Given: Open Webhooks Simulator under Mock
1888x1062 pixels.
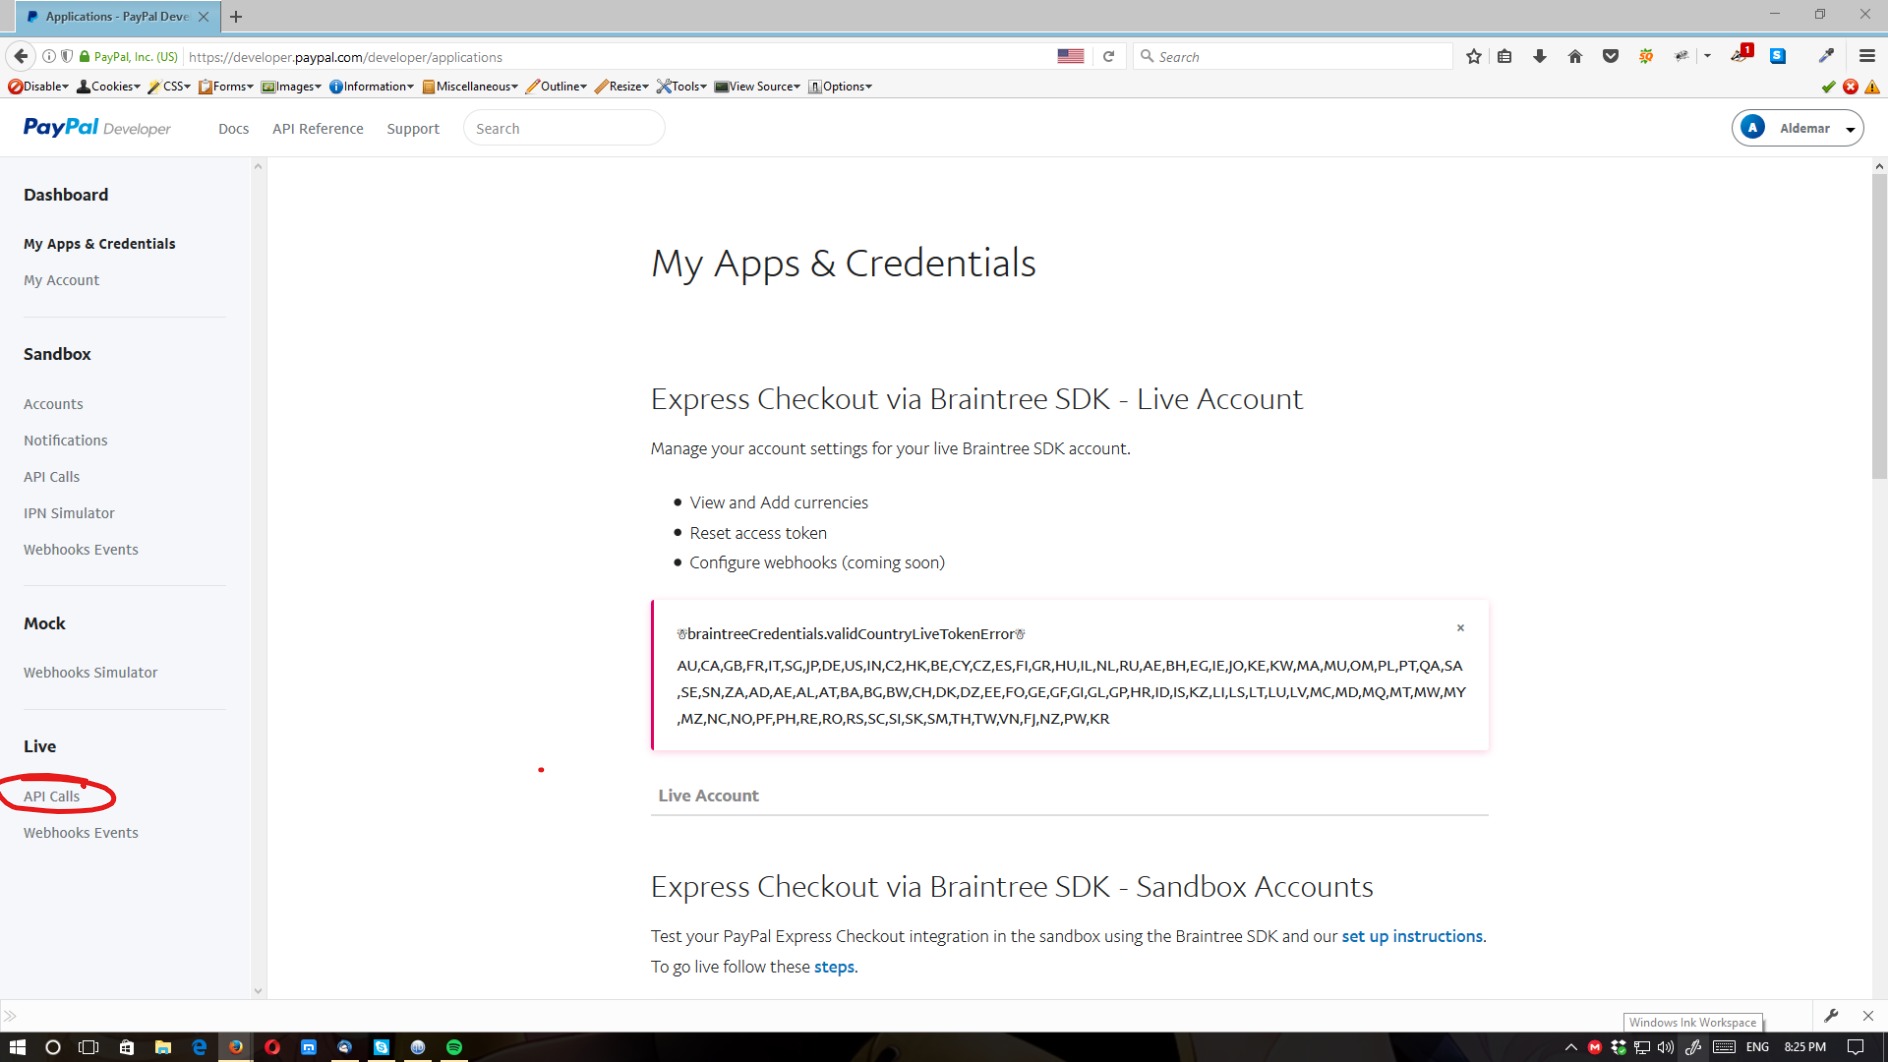Looking at the screenshot, I should click(x=90, y=672).
